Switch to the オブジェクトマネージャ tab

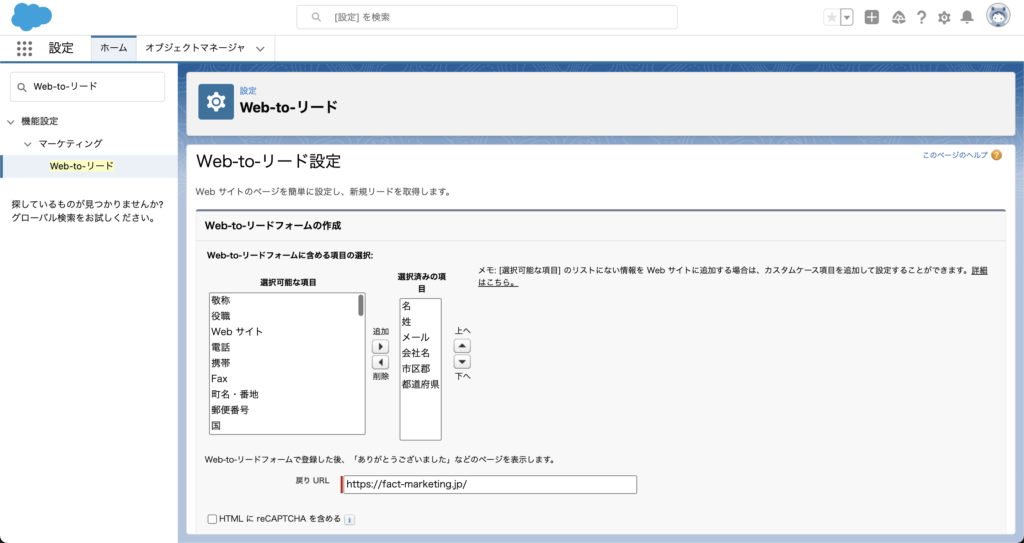(195, 48)
